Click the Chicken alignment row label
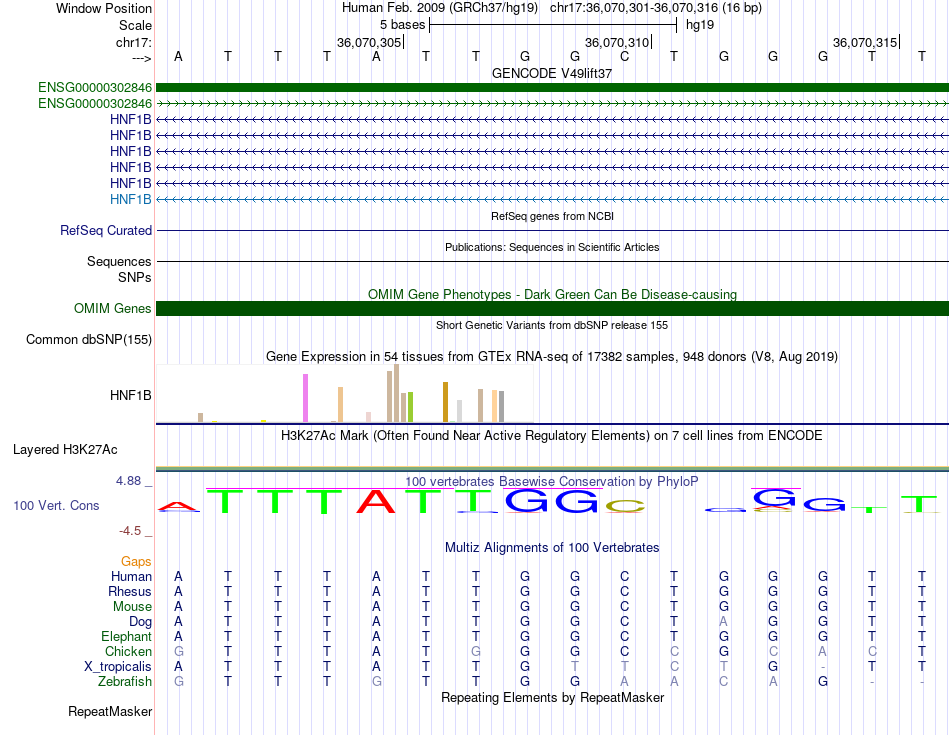This screenshot has height=735, width=950. click(x=128, y=651)
